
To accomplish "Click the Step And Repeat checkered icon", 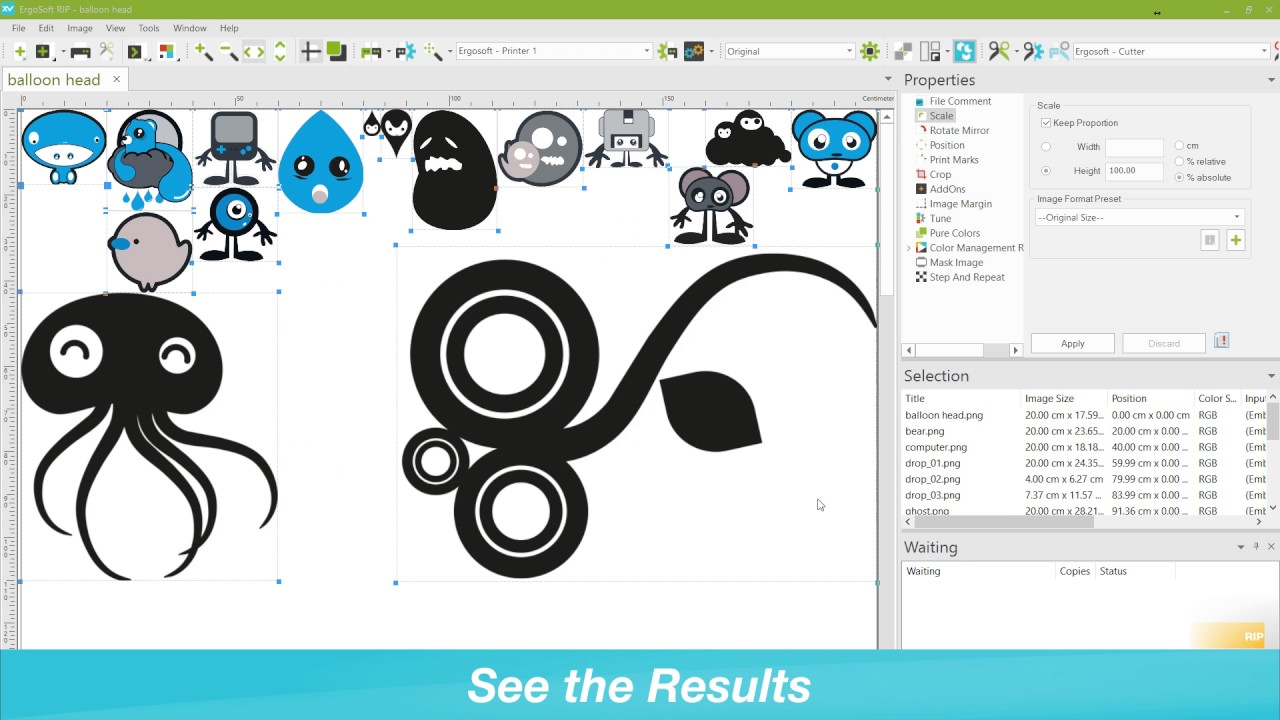I will click(920, 277).
